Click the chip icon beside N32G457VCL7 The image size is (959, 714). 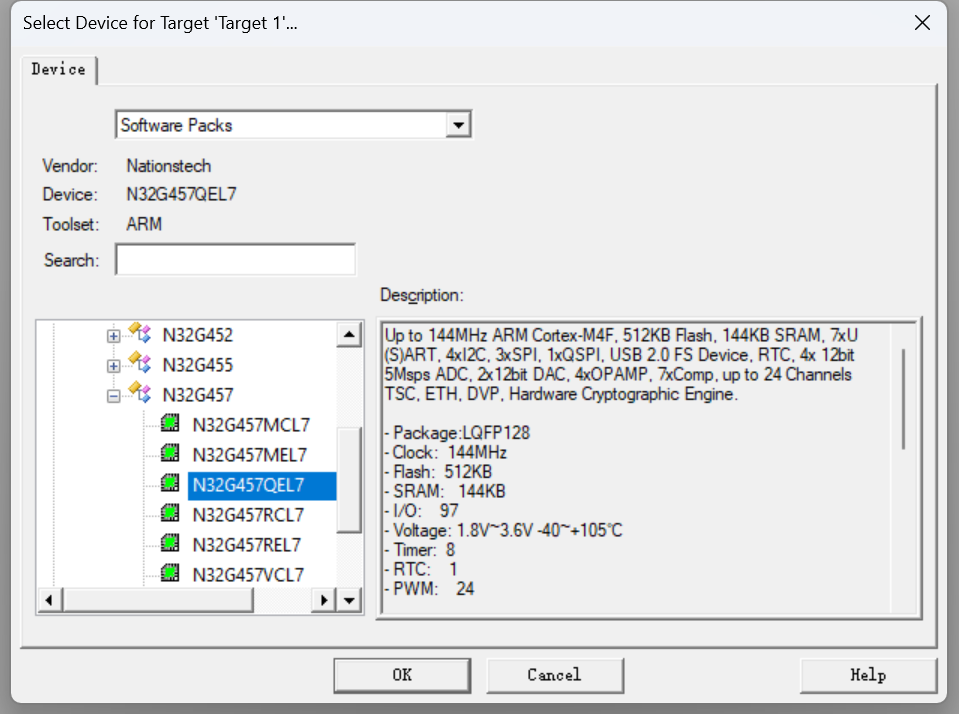pos(170,573)
